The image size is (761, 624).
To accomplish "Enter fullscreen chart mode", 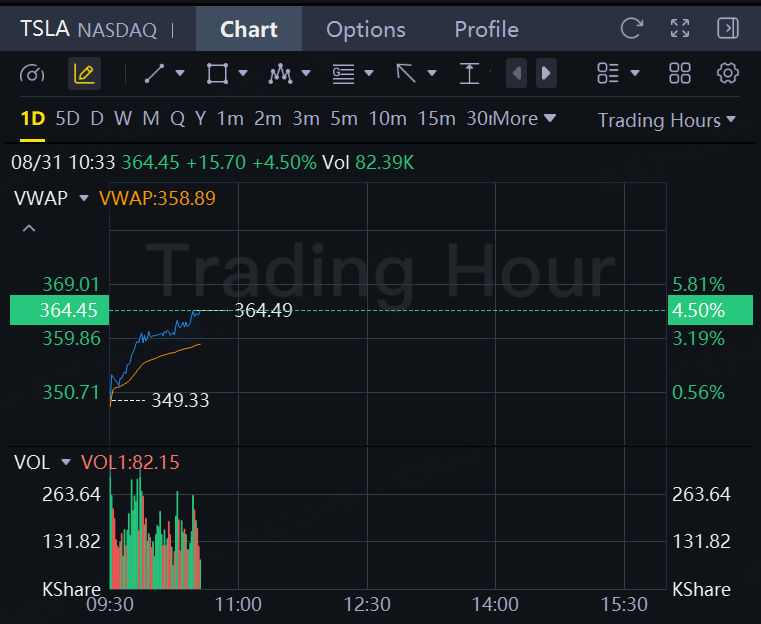I will pos(680,29).
